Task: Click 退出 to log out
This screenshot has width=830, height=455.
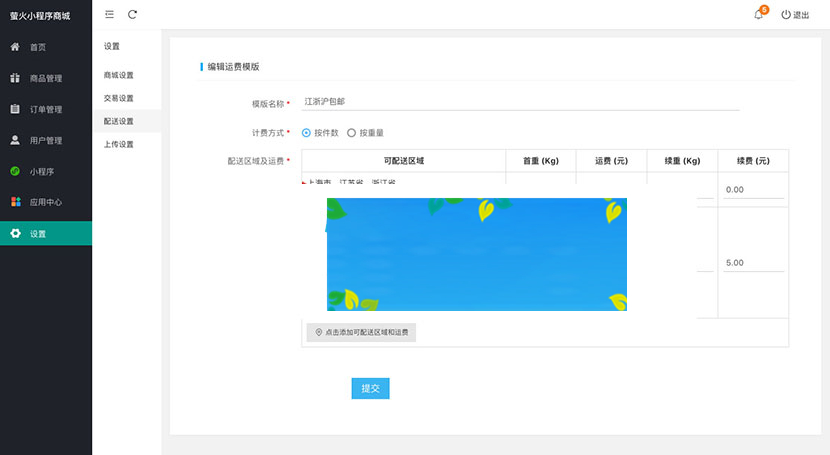Action: [x=795, y=15]
